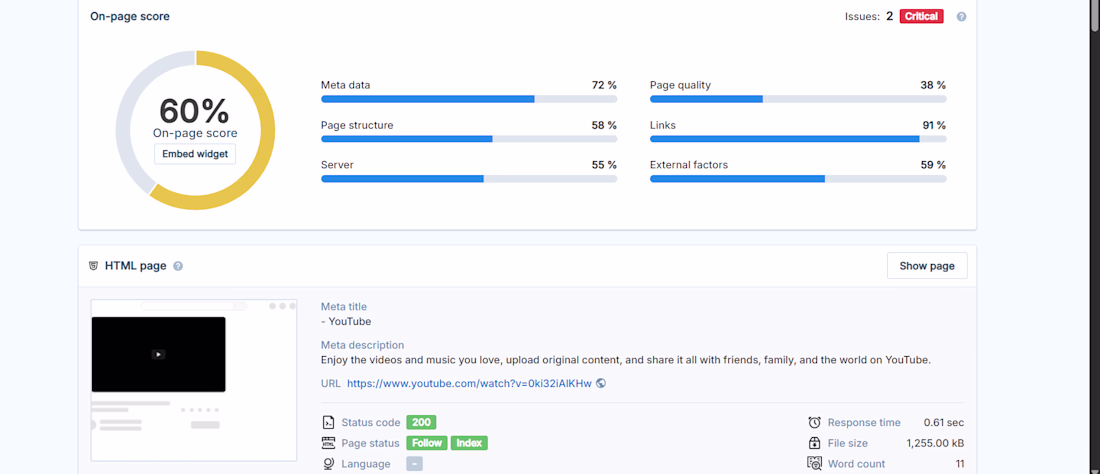Image resolution: width=1100 pixels, height=474 pixels.
Task: Click the 60% on-page score donut chart
Action: tap(195, 130)
